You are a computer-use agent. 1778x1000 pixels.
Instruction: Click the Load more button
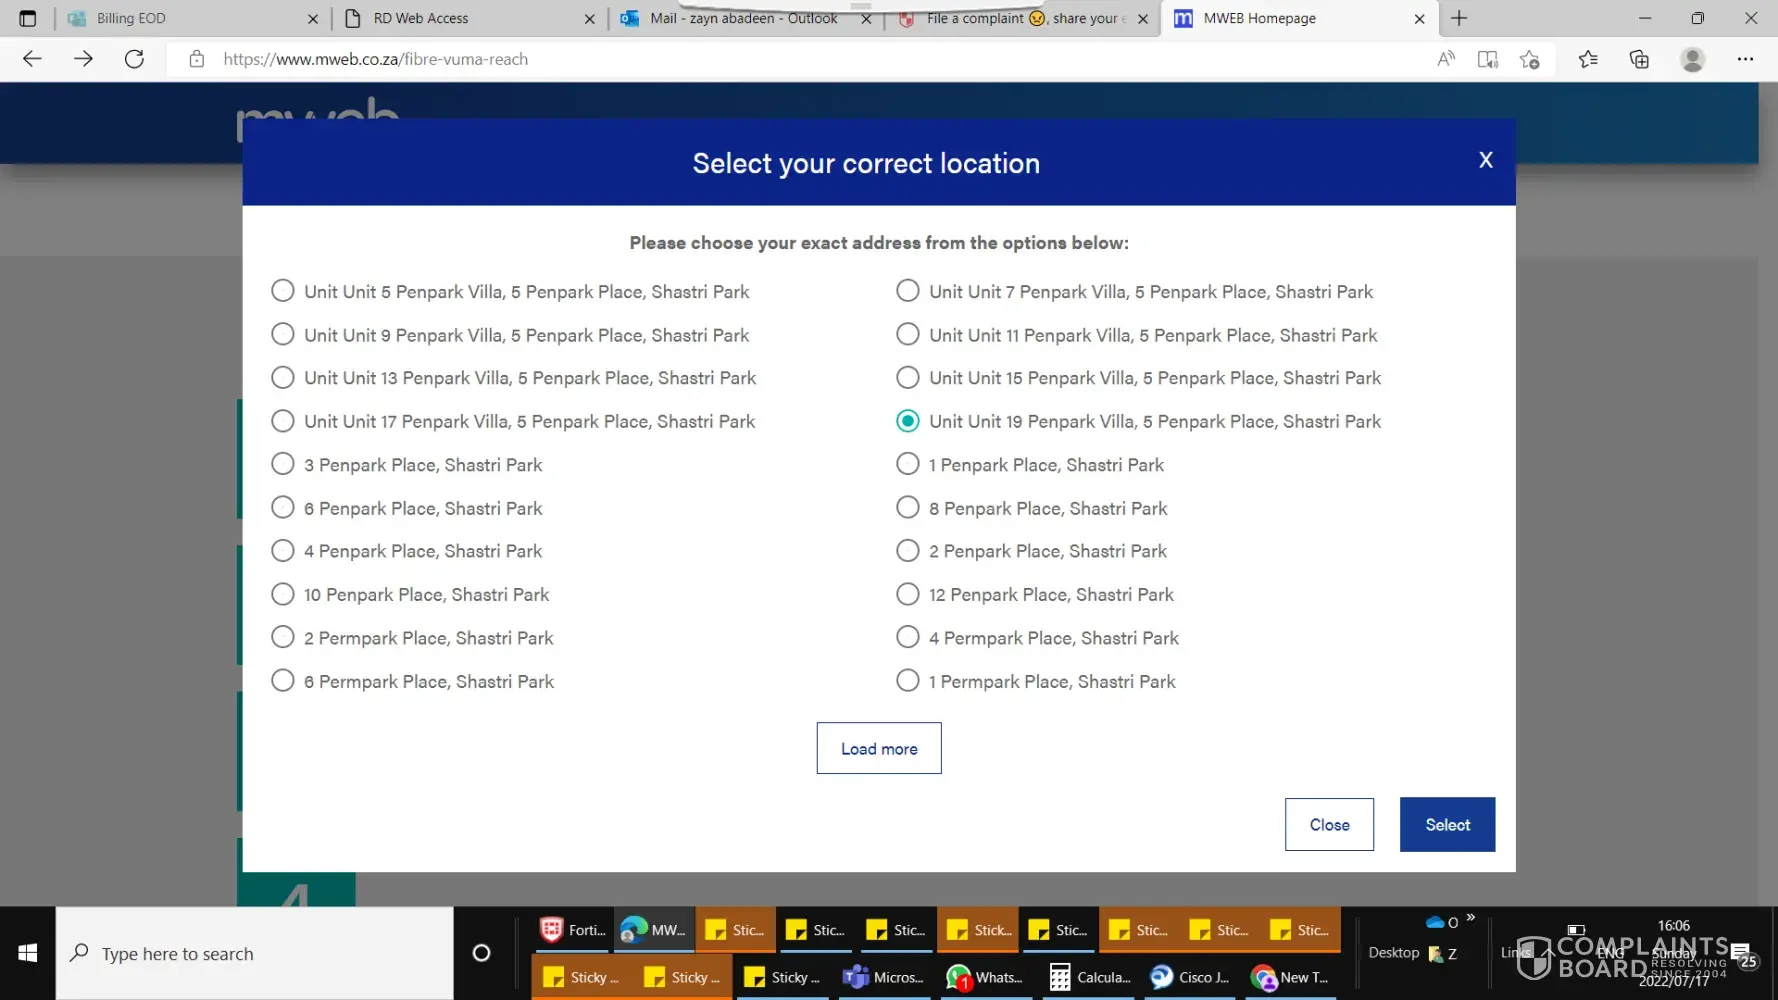pyautogui.click(x=879, y=748)
